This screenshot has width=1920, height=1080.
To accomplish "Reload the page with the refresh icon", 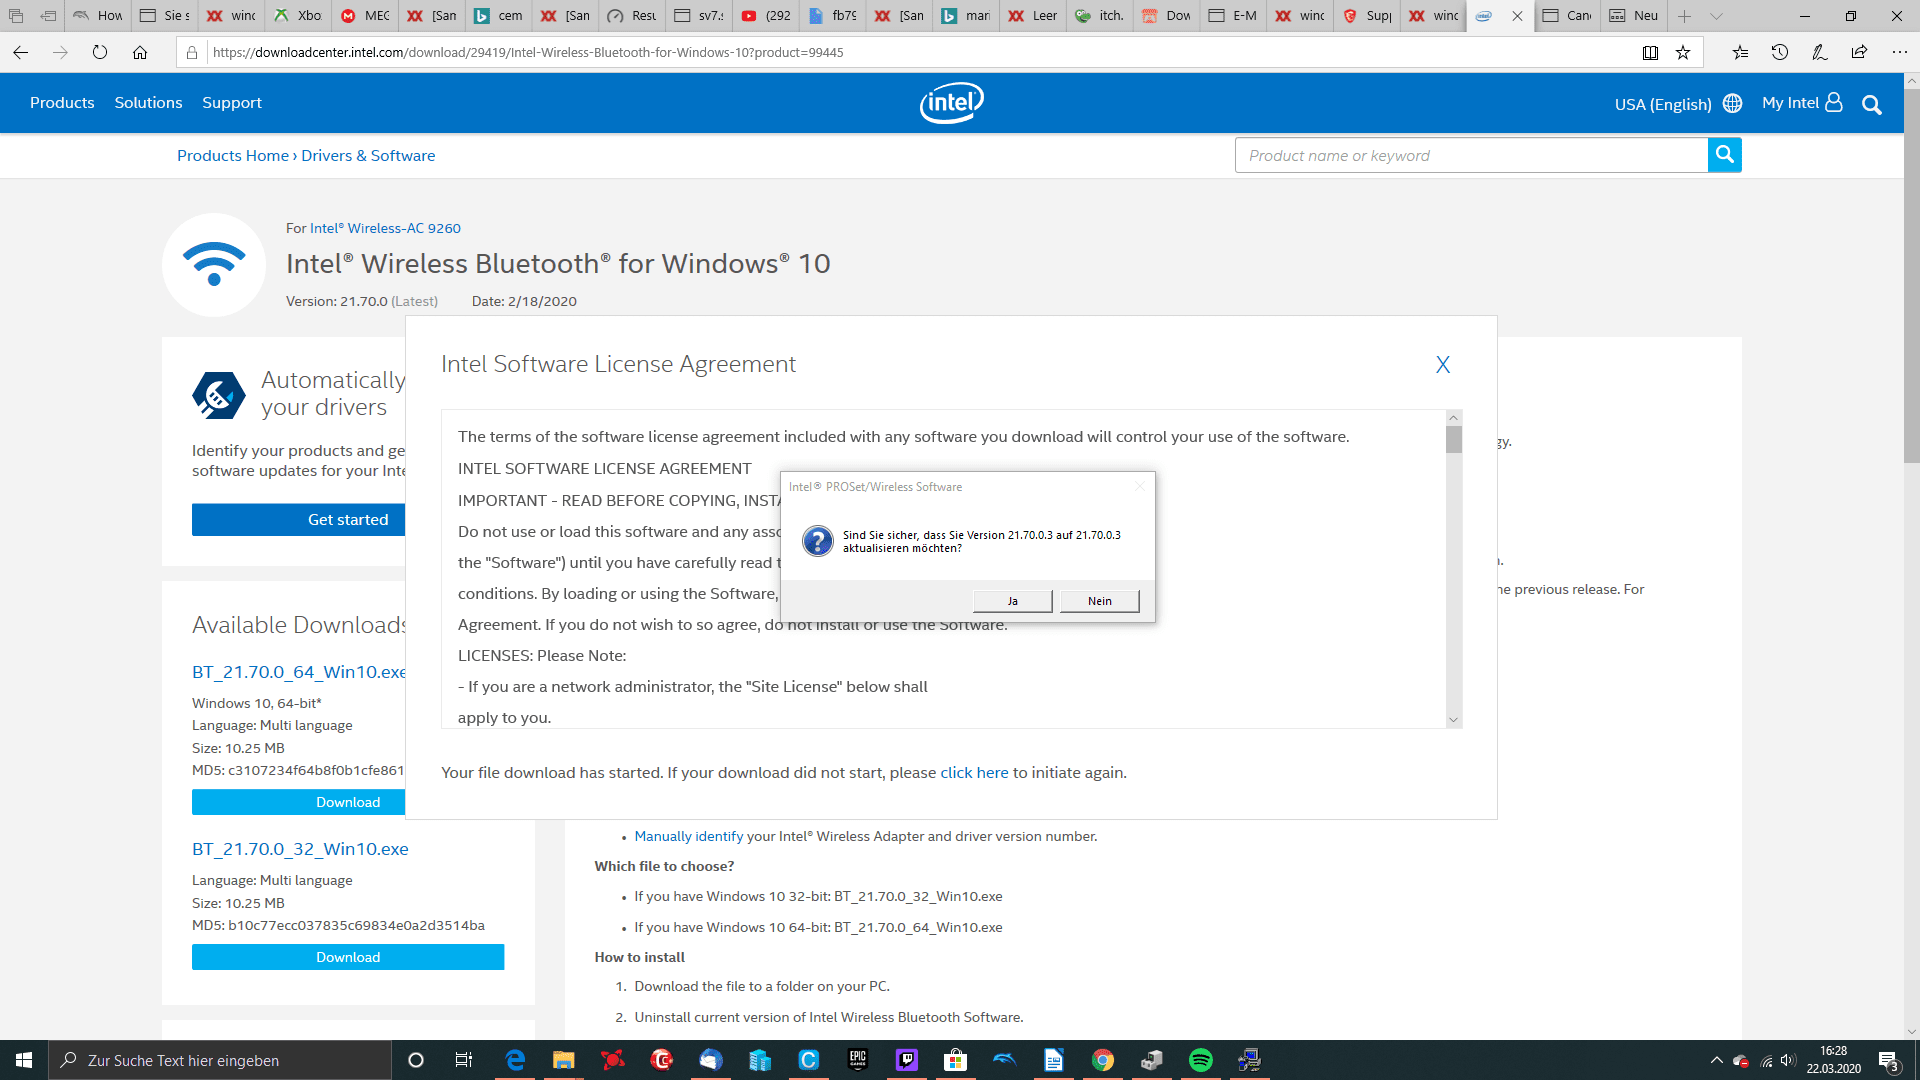I will (x=100, y=52).
